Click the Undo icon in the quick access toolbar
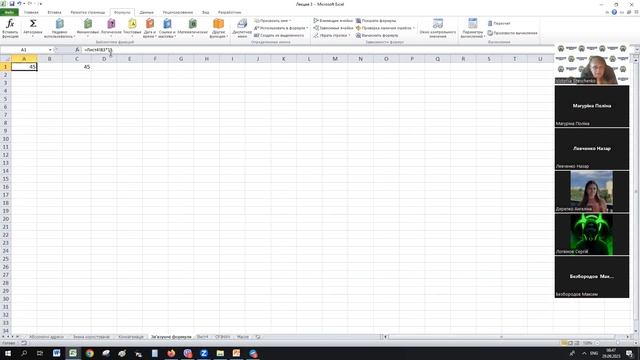The width and height of the screenshot is (640, 360). 19,4
